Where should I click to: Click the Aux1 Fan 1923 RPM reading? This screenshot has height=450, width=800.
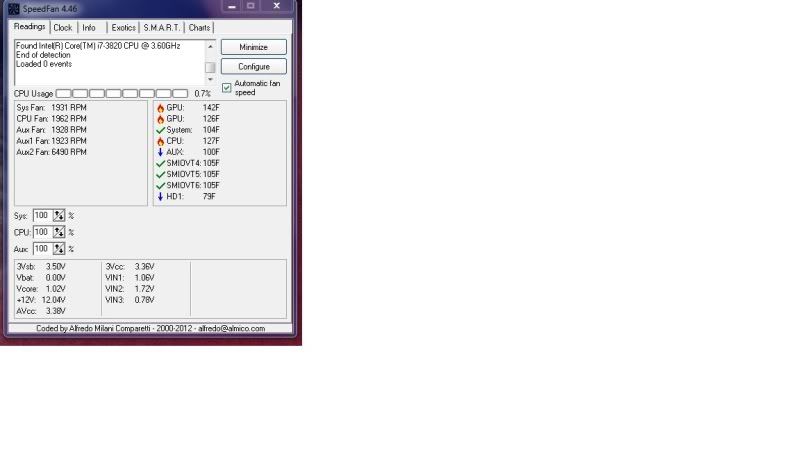(x=52, y=141)
